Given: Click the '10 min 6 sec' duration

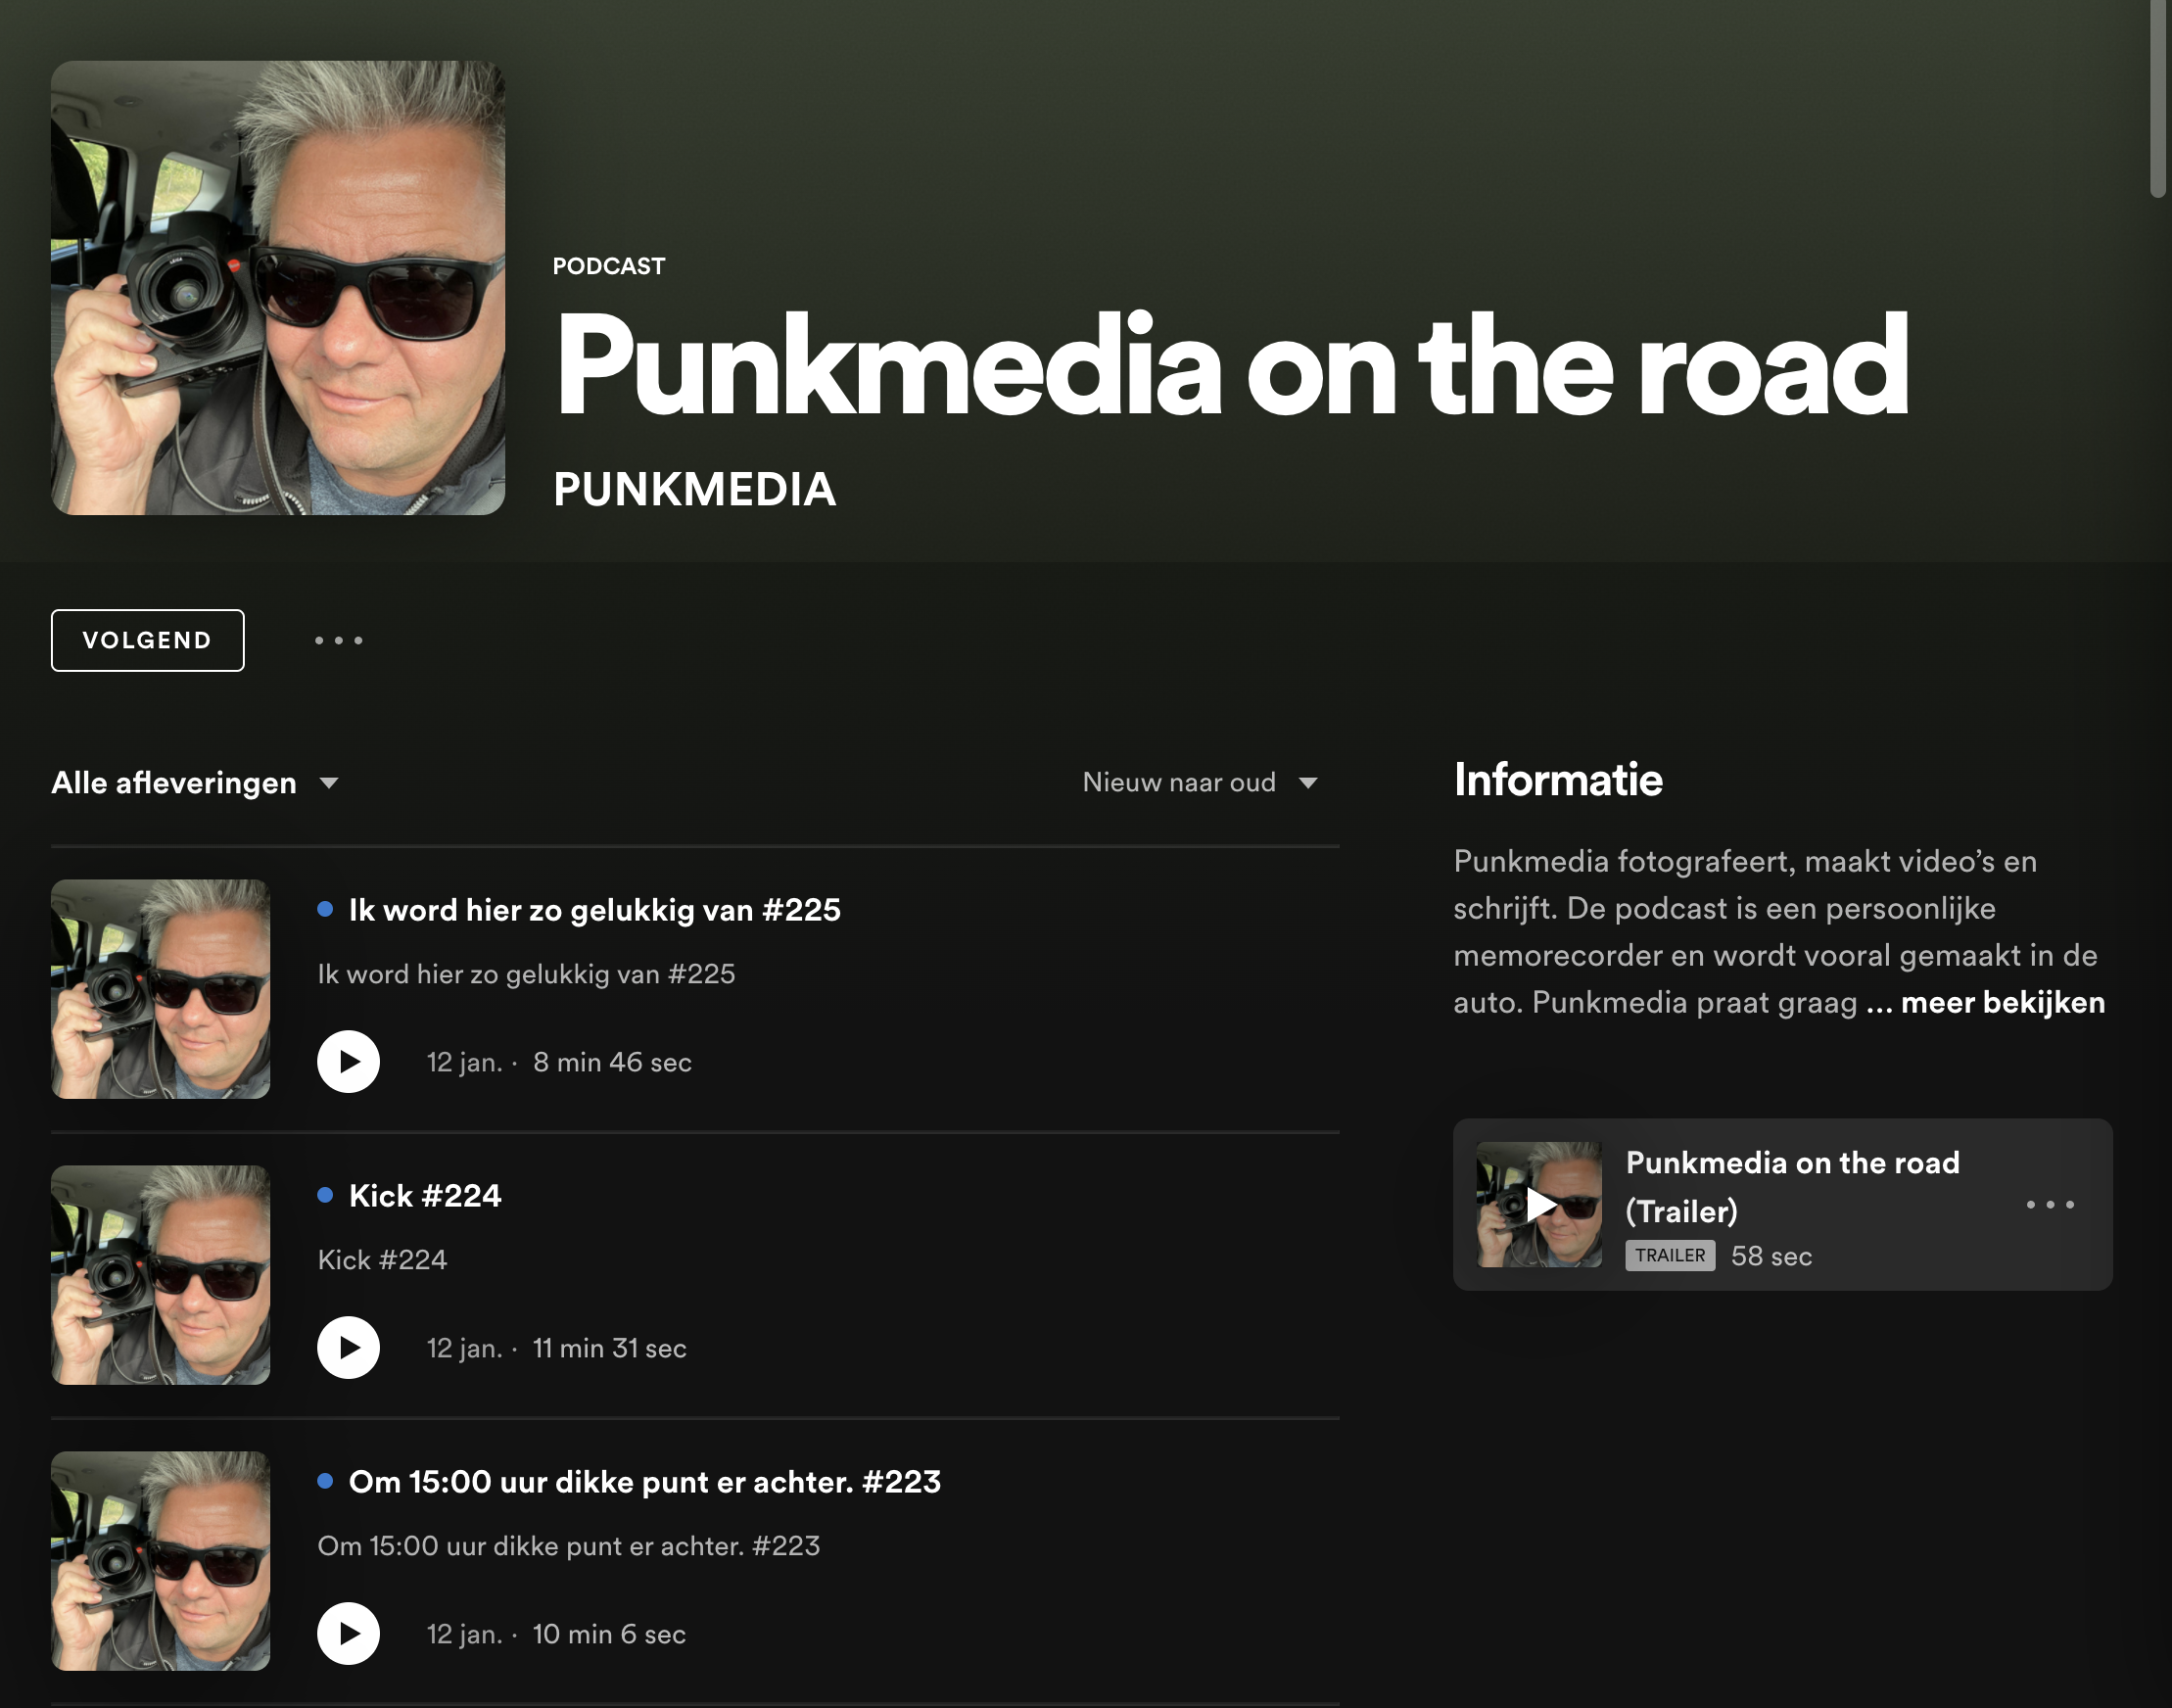Looking at the screenshot, I should 609,1634.
